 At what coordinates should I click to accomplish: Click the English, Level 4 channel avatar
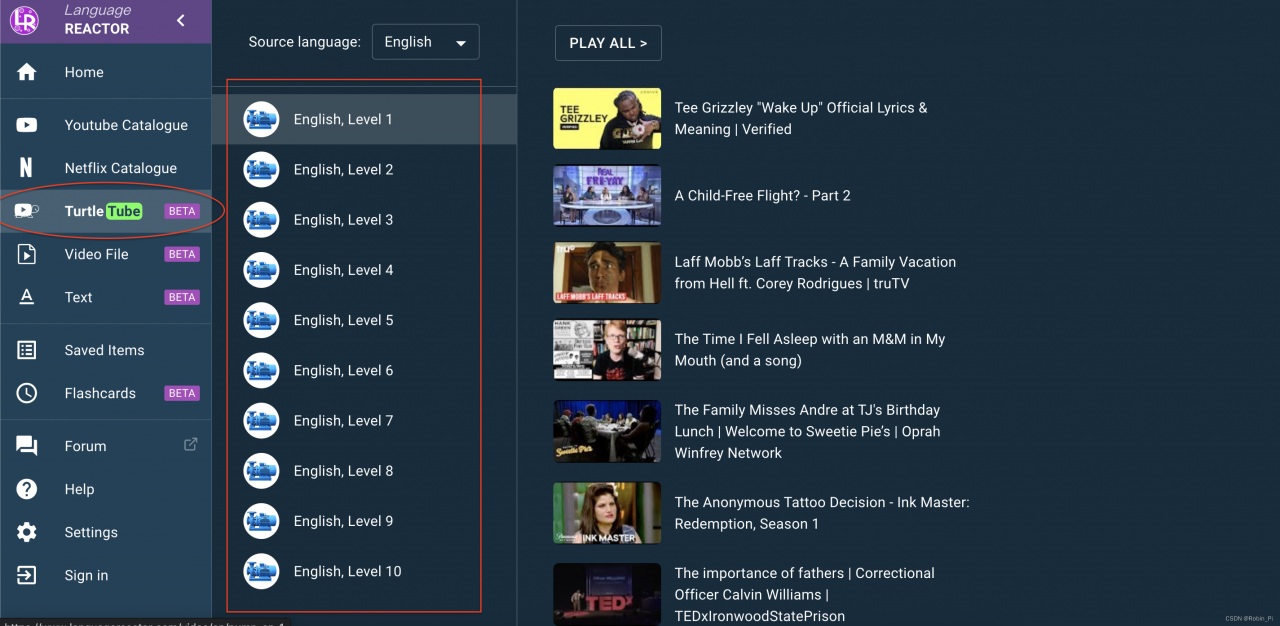pyautogui.click(x=261, y=270)
